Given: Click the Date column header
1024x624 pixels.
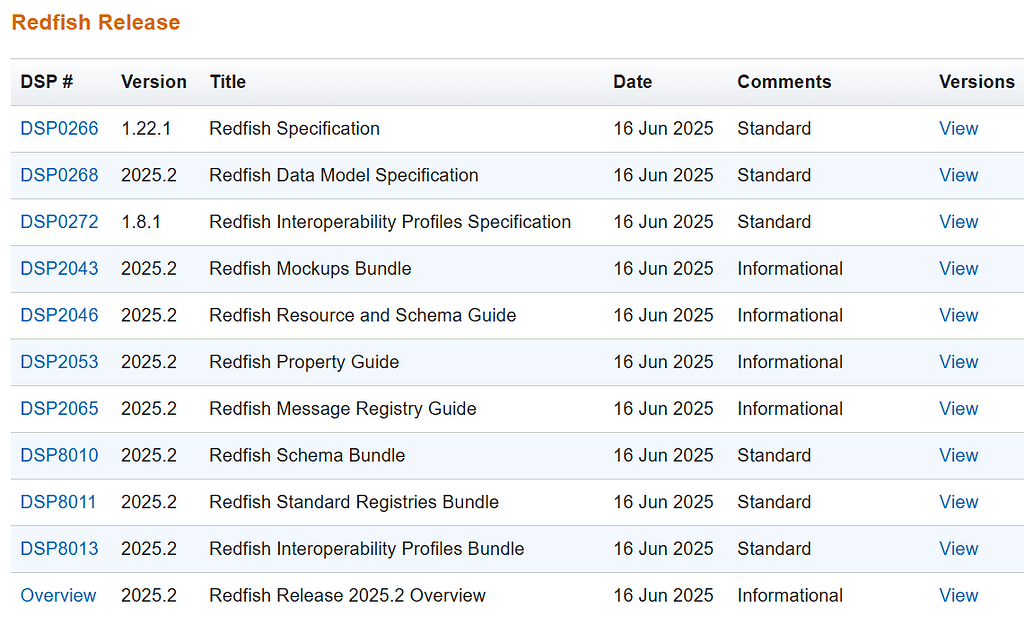Looking at the screenshot, I should 632,82.
